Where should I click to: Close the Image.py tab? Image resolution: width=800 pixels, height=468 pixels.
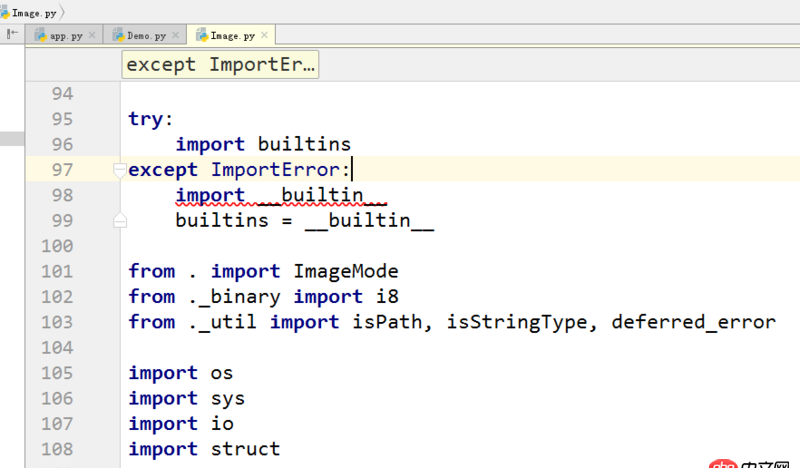tap(264, 35)
